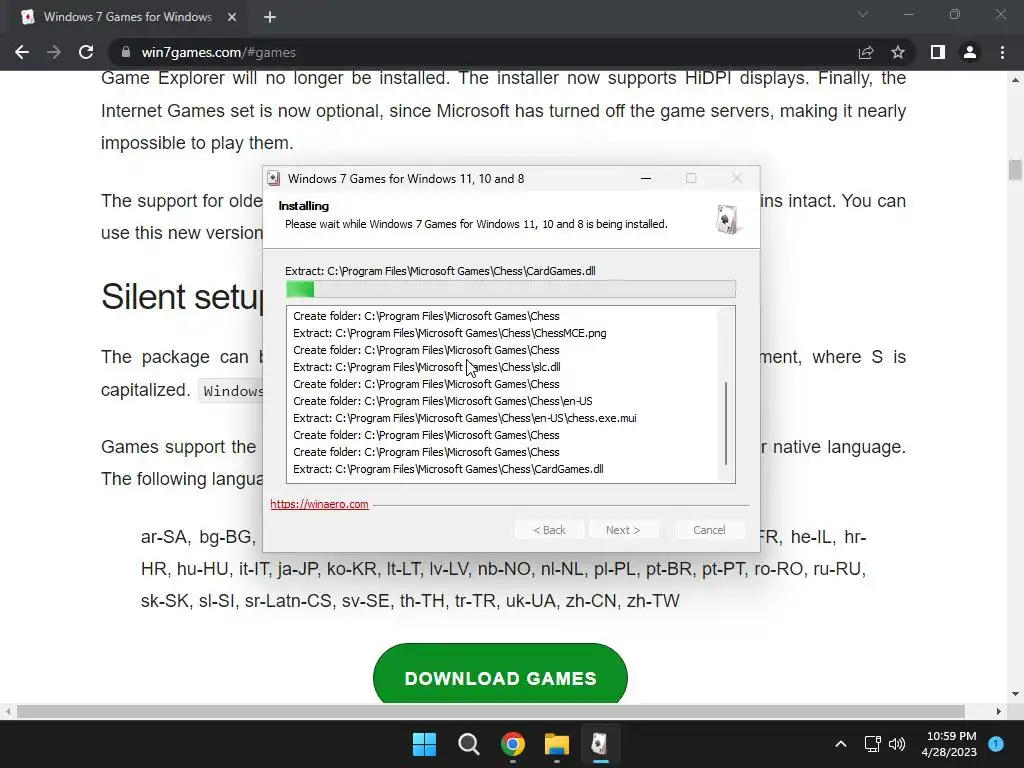Open network icon in system tray
The height and width of the screenshot is (768, 1024).
coord(872,744)
